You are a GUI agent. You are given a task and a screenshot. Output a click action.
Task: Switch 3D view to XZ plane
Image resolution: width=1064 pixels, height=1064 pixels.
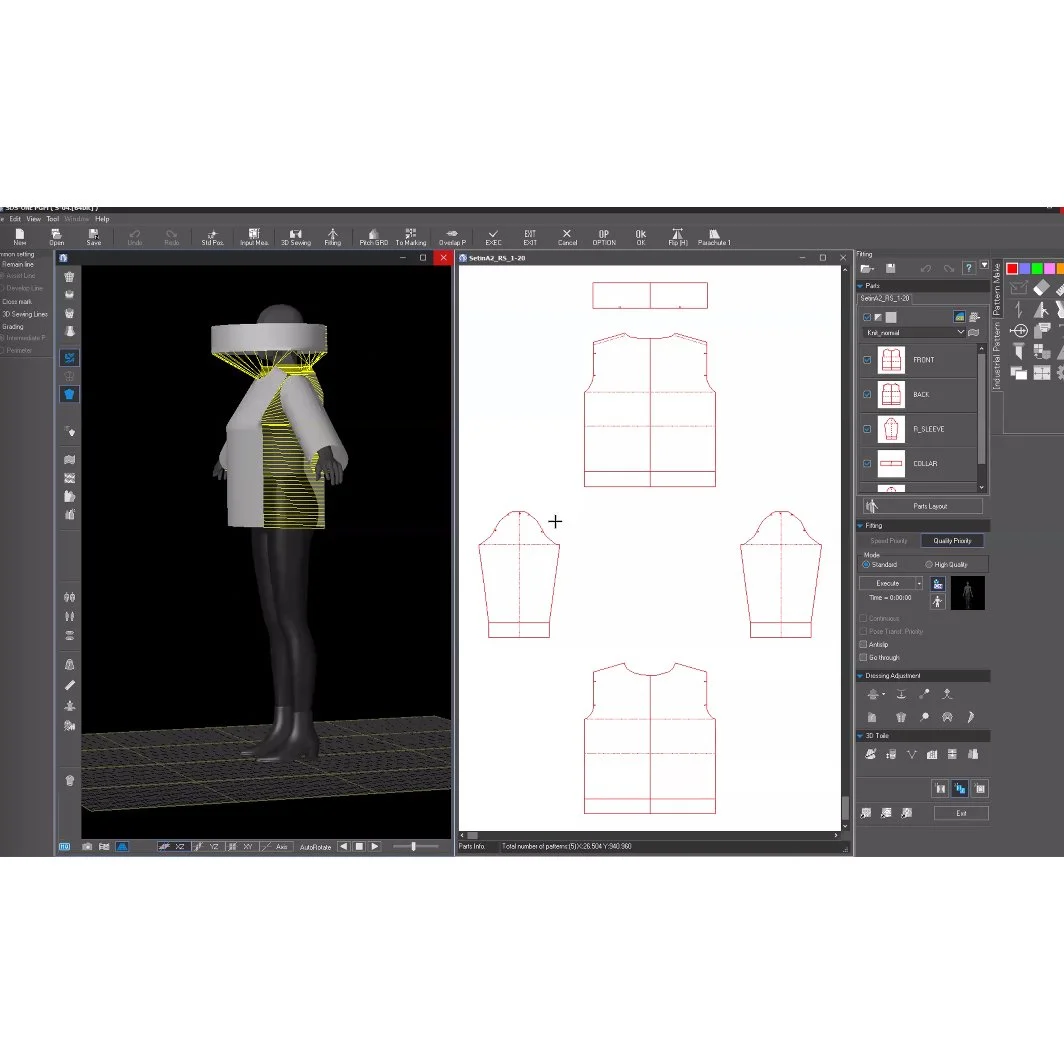pyautogui.click(x=172, y=846)
